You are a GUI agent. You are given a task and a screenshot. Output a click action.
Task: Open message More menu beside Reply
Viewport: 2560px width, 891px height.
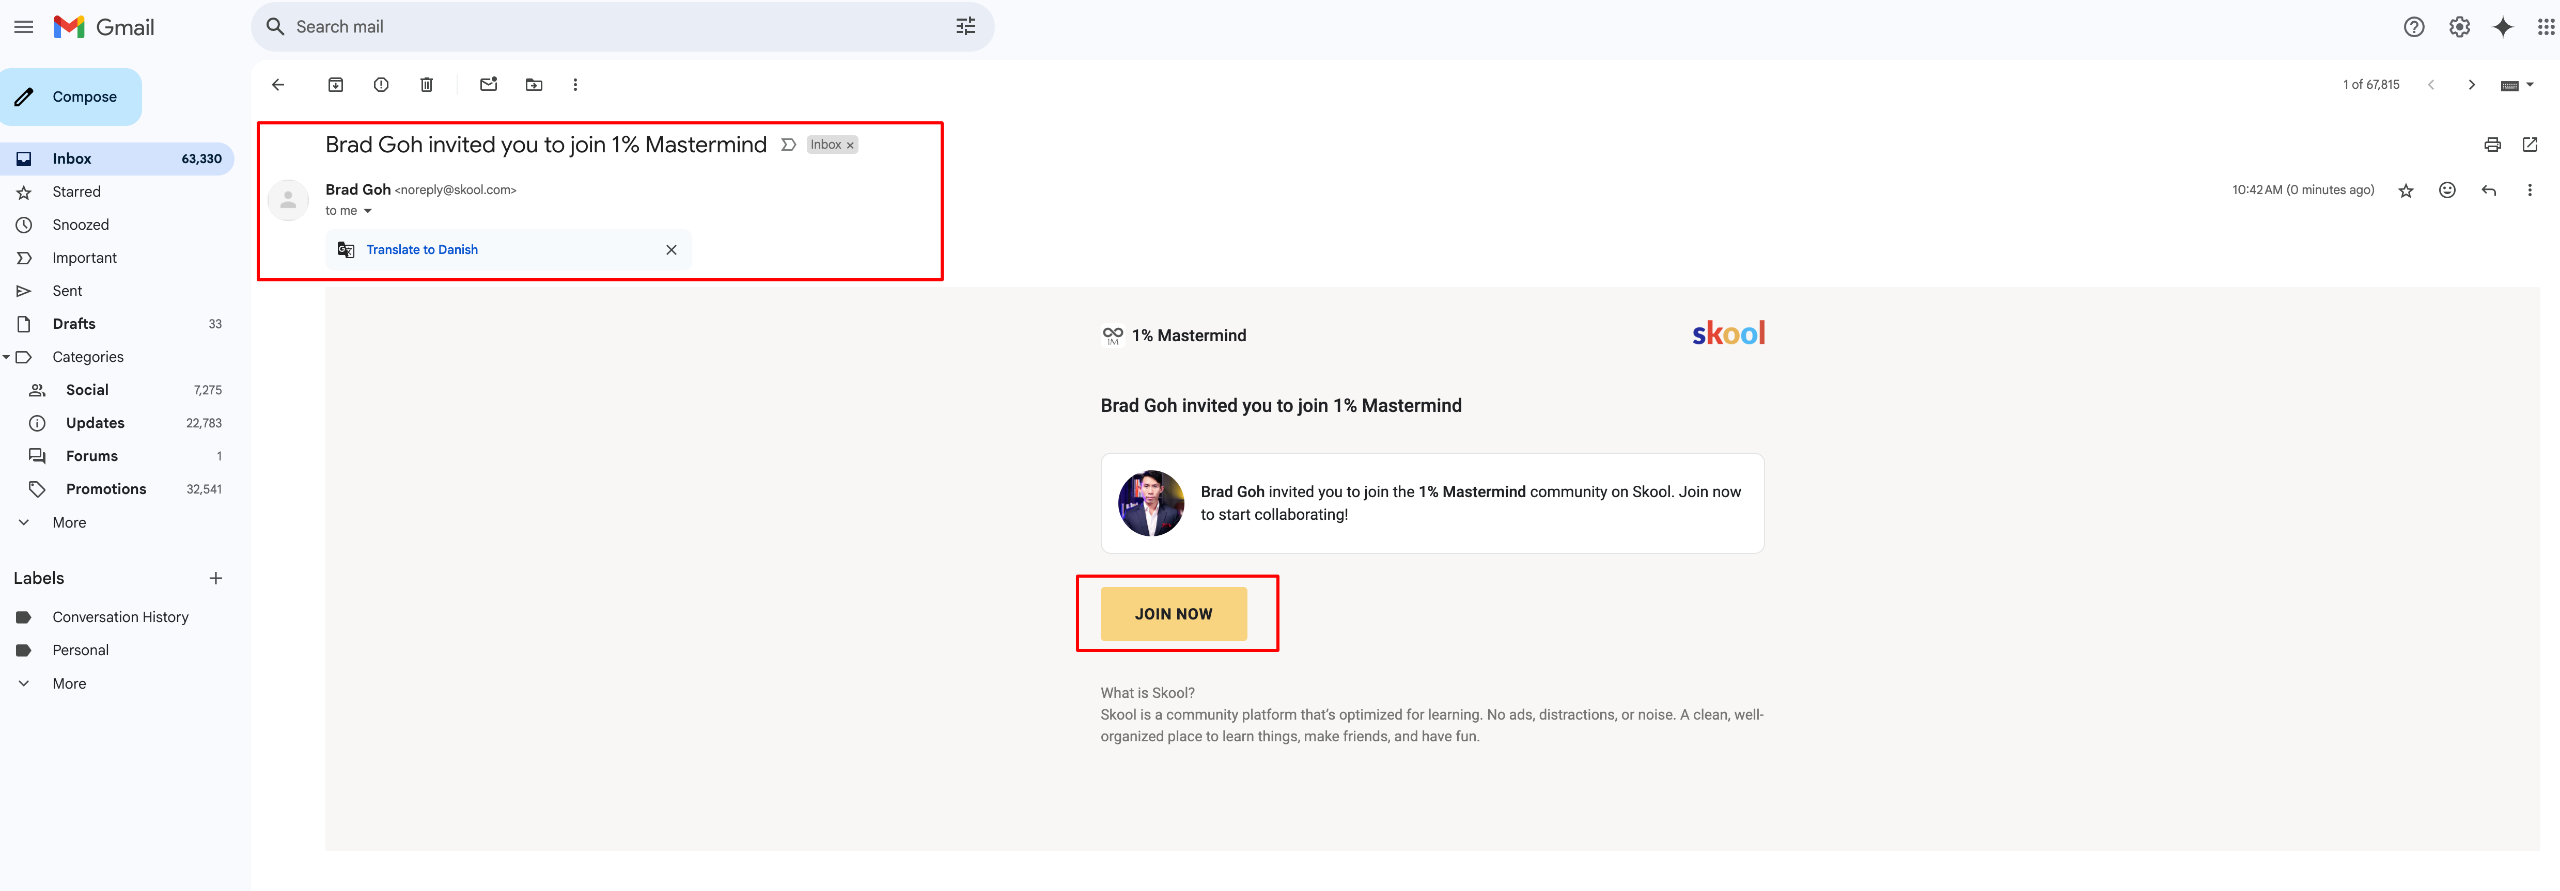[2530, 190]
